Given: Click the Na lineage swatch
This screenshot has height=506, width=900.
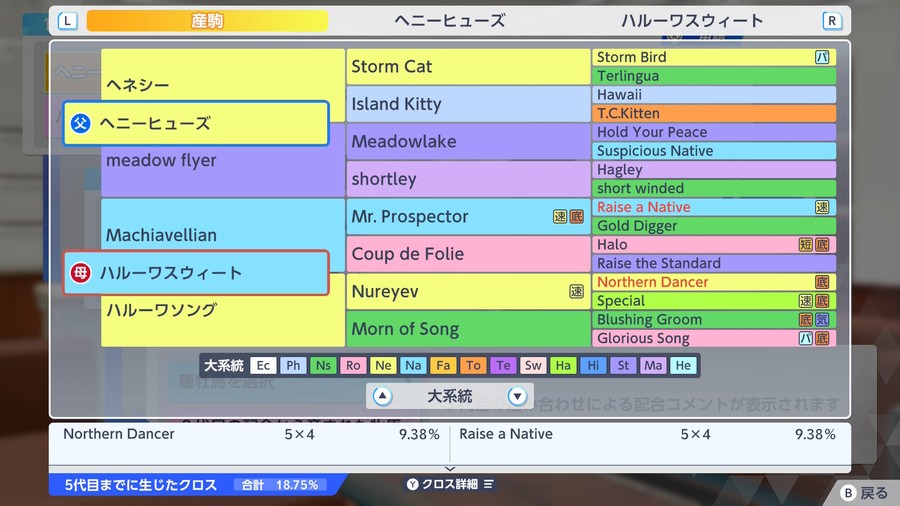Looking at the screenshot, I should (x=413, y=365).
